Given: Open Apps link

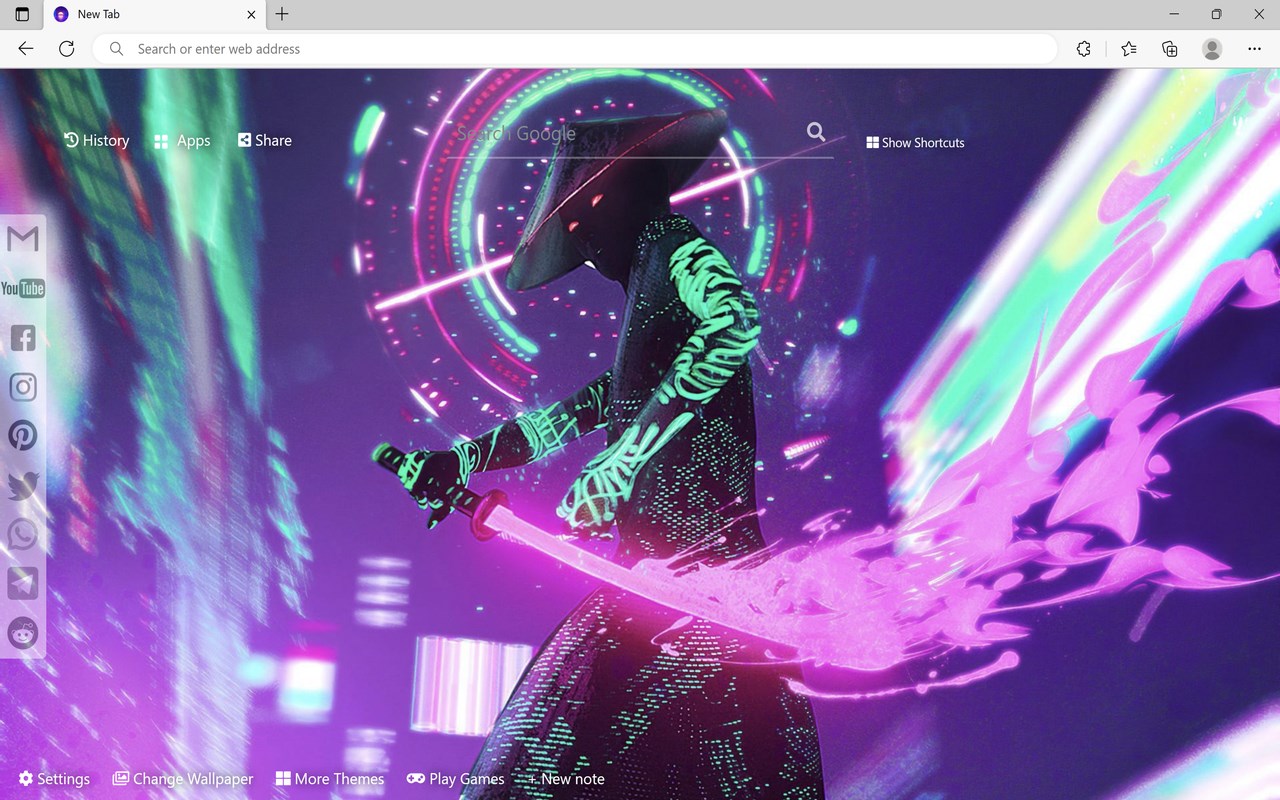Looking at the screenshot, I should tap(182, 141).
